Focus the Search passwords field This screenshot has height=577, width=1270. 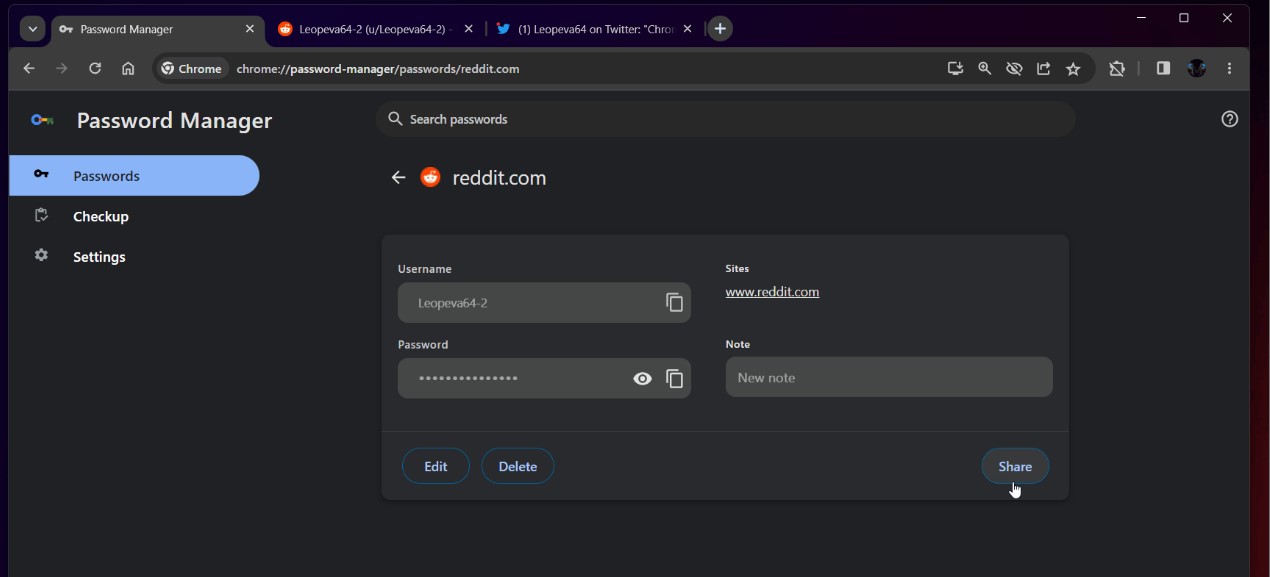(x=726, y=119)
